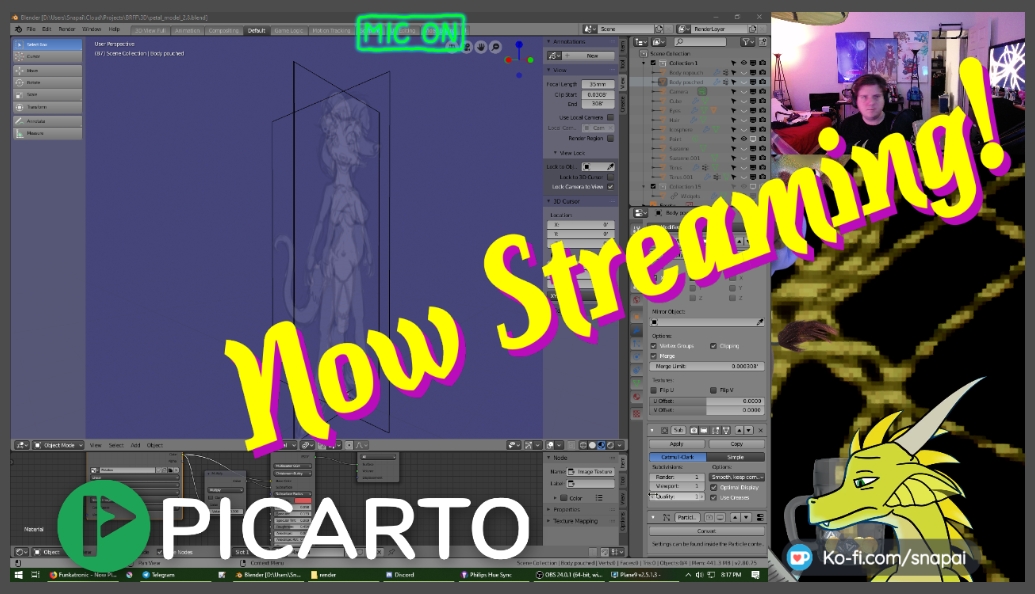Select the Move tool
The height and width of the screenshot is (594, 1035).
48,70
